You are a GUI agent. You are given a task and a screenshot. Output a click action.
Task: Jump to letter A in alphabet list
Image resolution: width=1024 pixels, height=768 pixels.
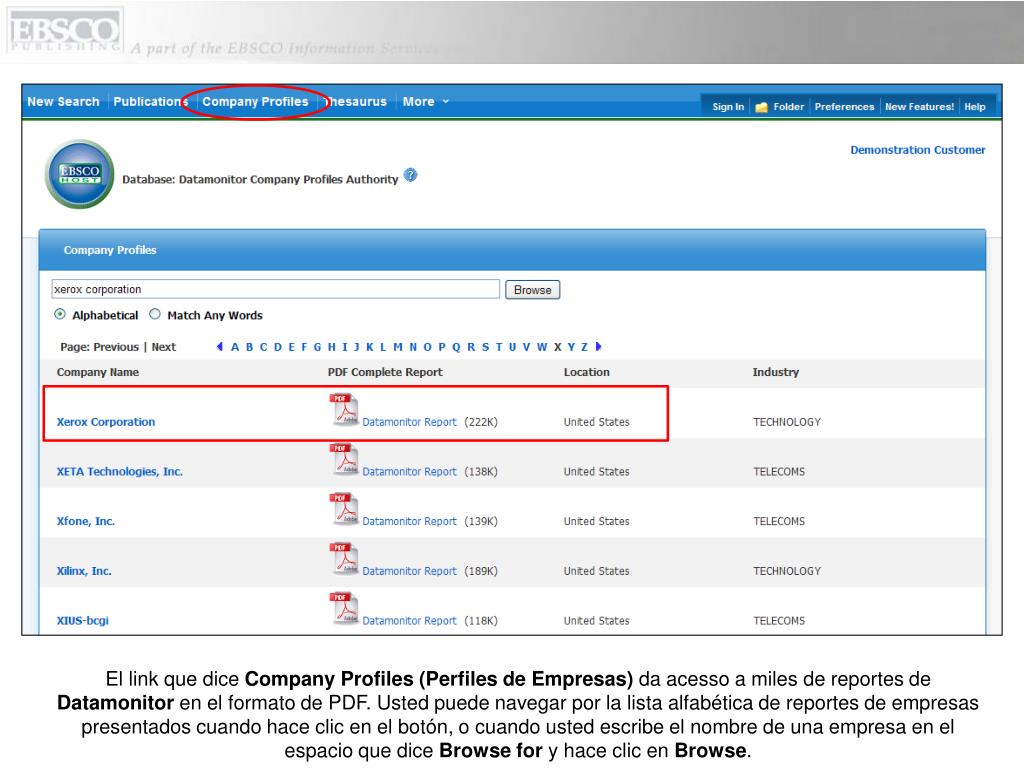235,347
